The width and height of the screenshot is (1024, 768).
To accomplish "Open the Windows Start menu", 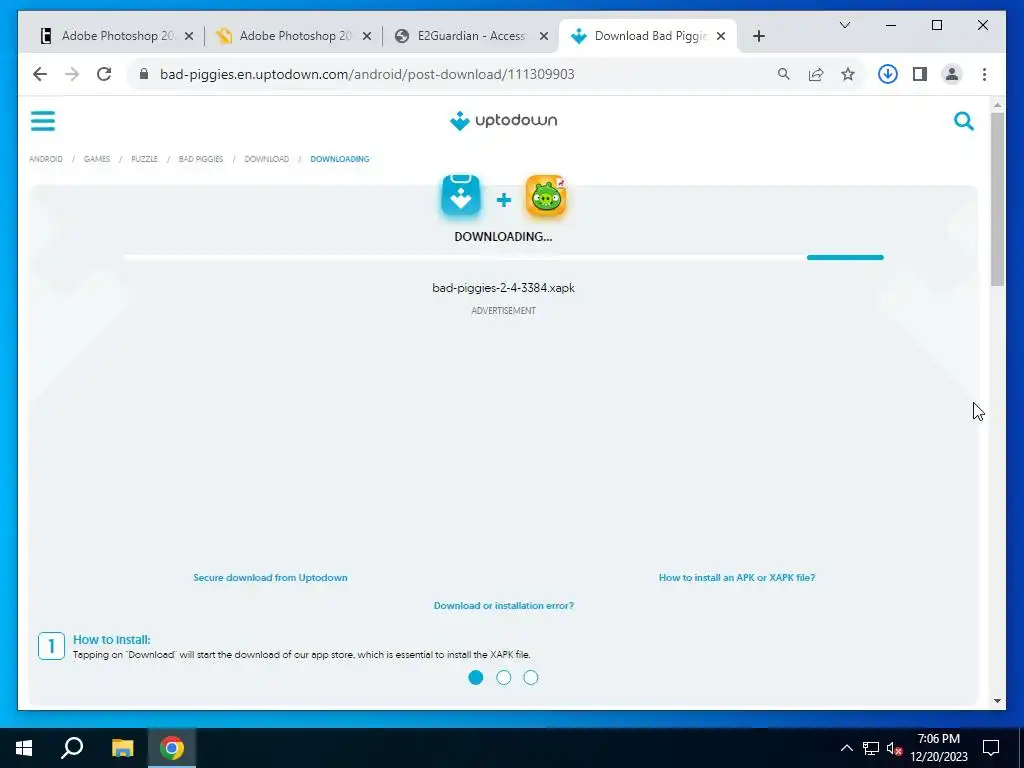I will [24, 748].
